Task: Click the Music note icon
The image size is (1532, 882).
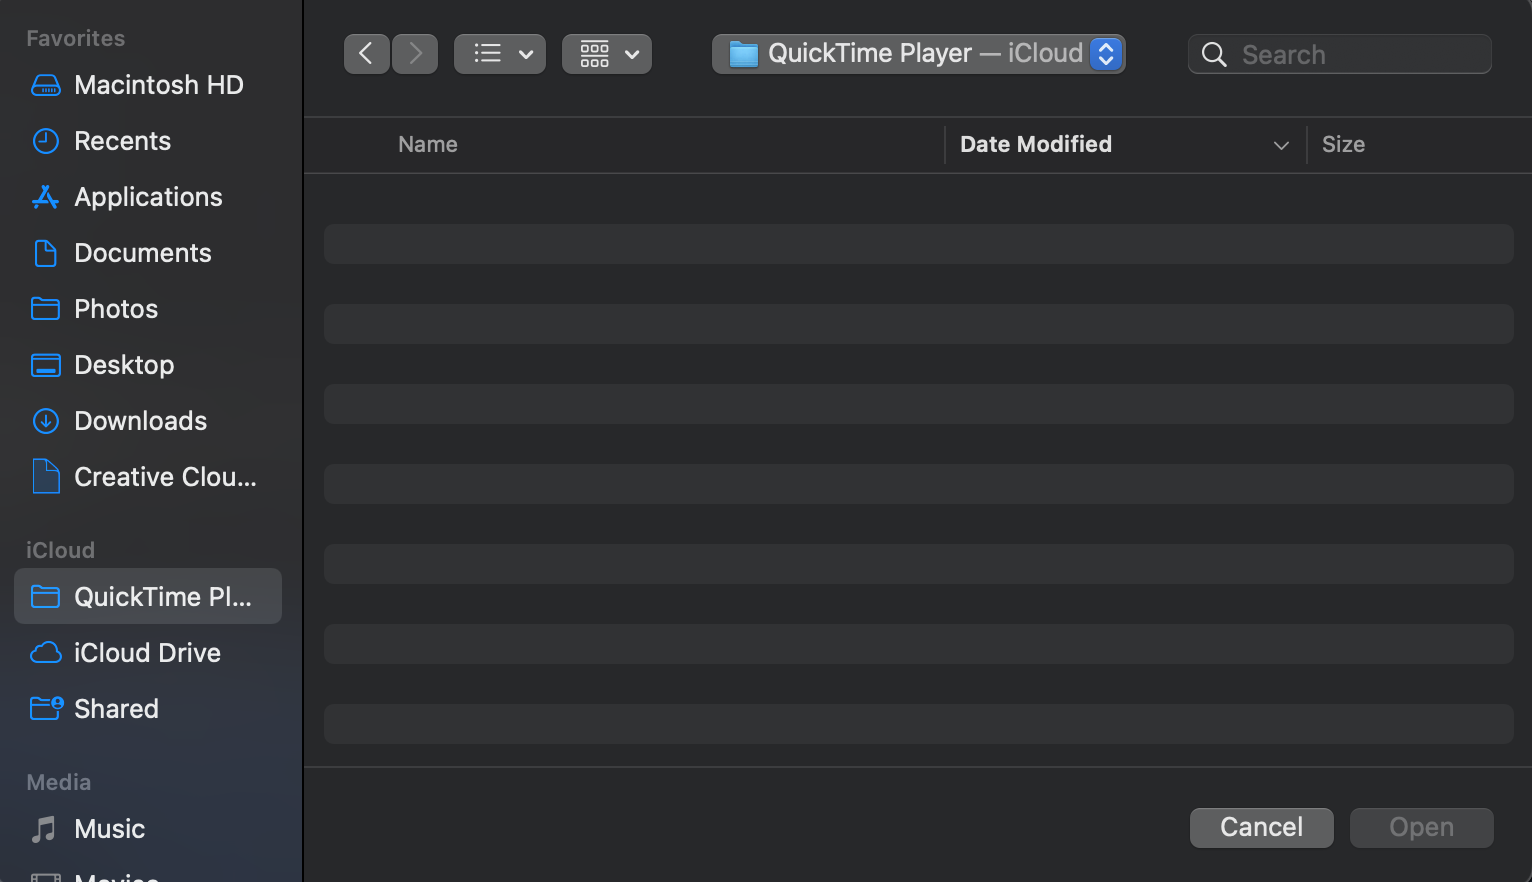Action: 44,829
